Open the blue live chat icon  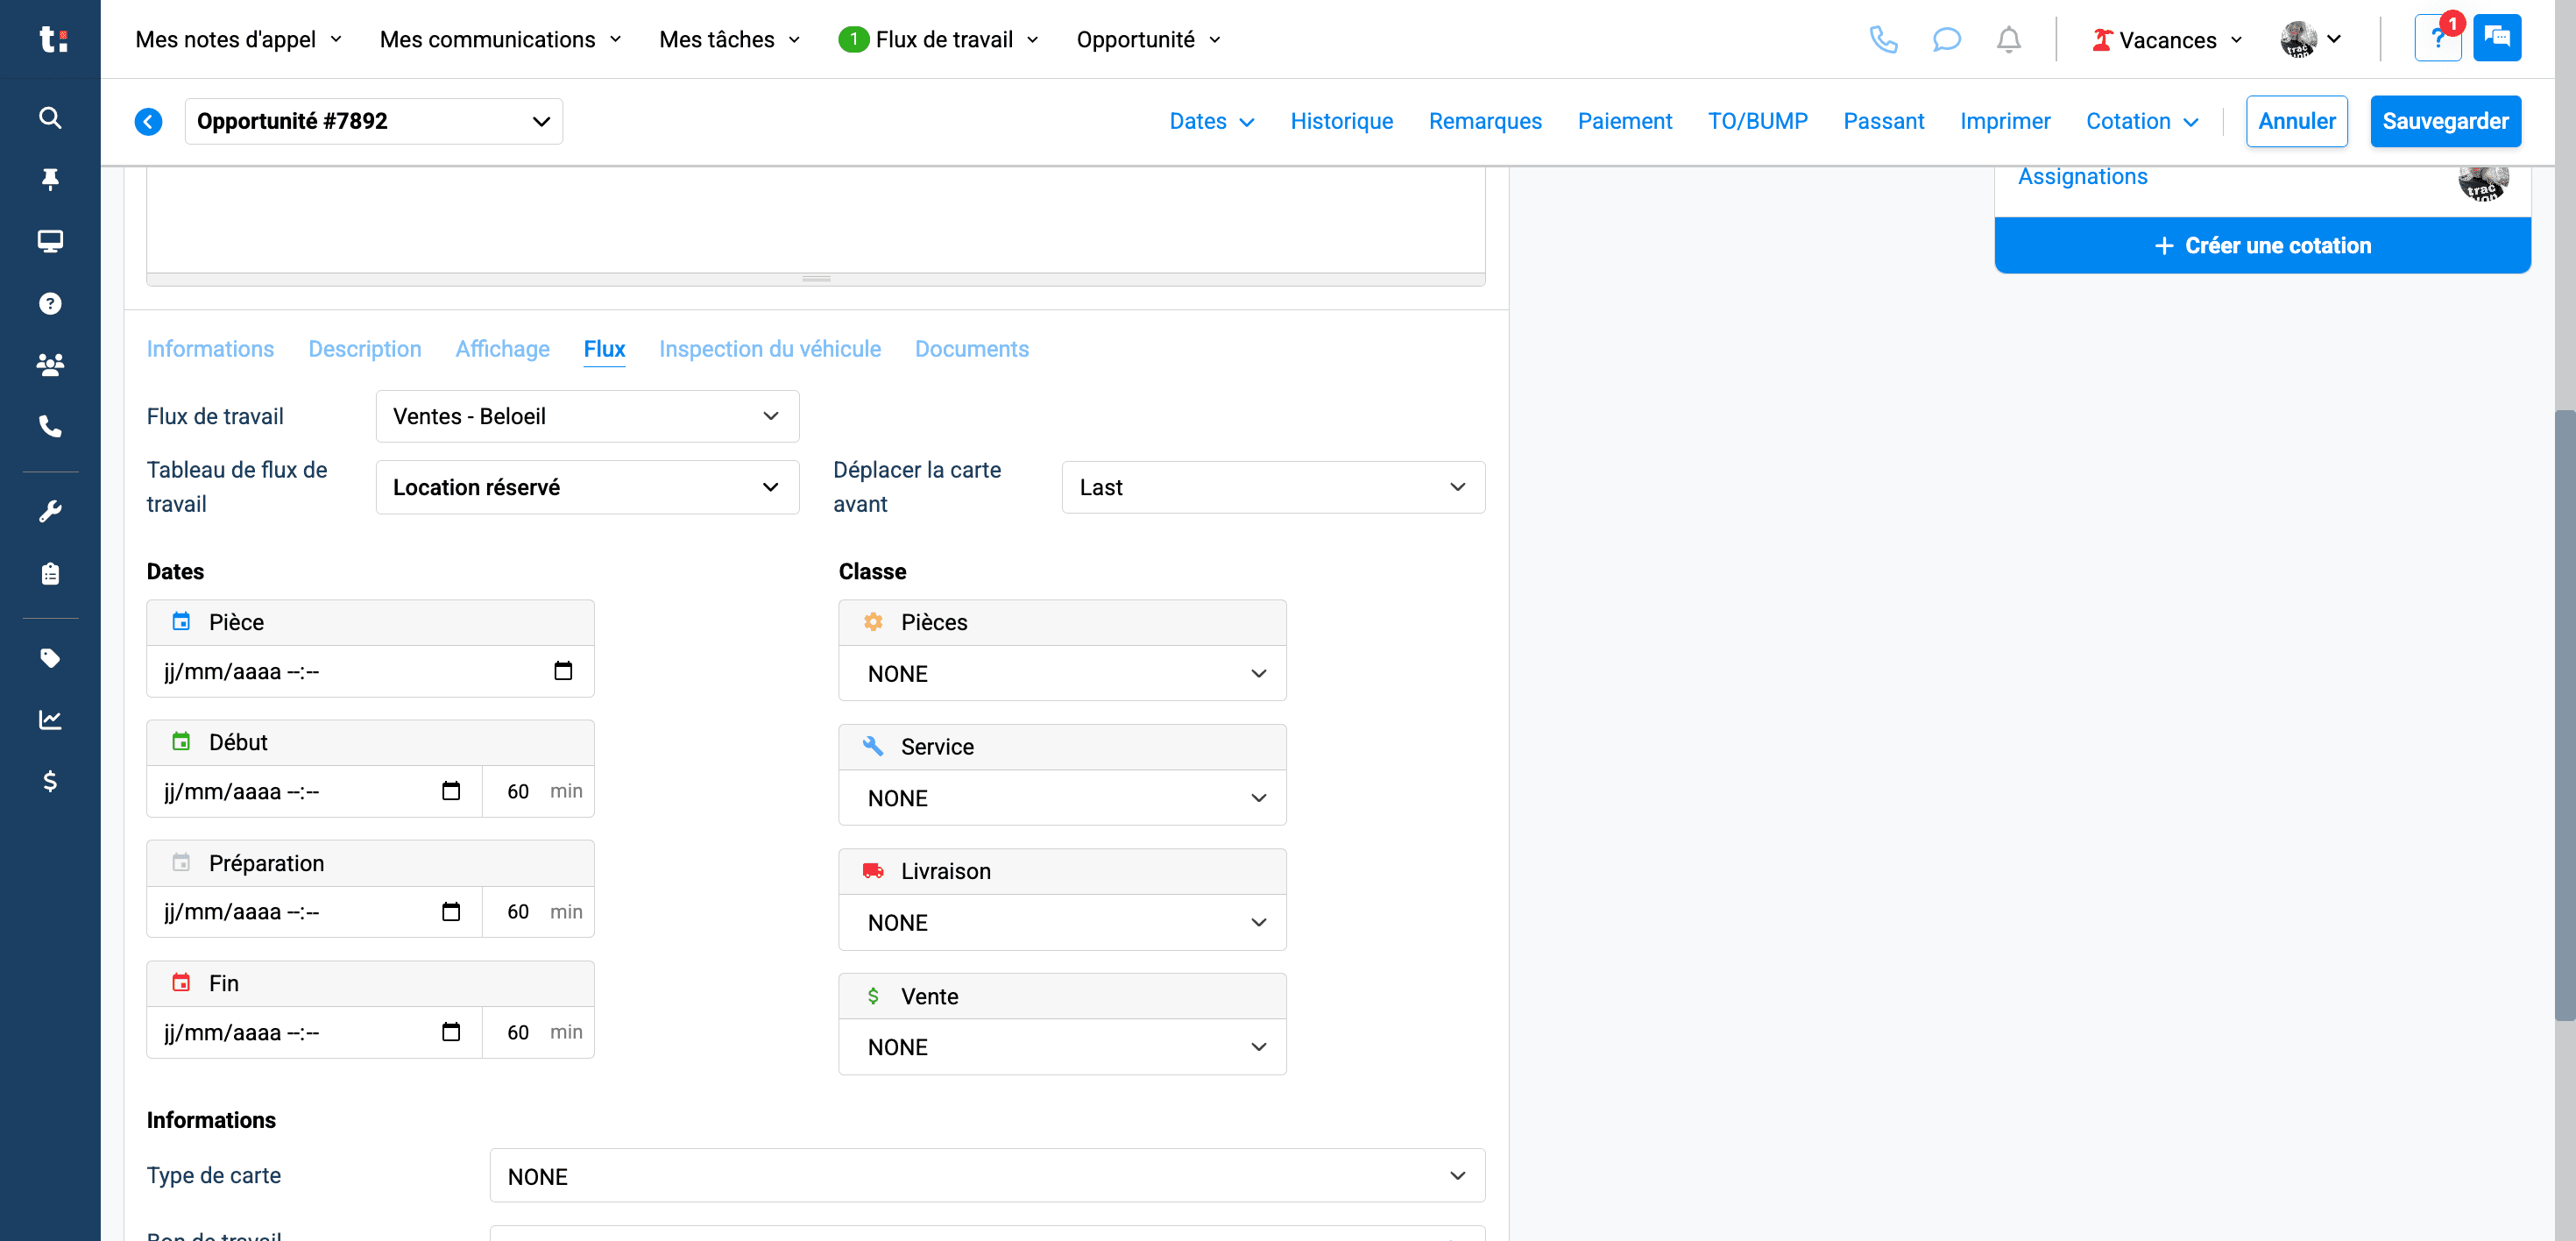(2497, 38)
